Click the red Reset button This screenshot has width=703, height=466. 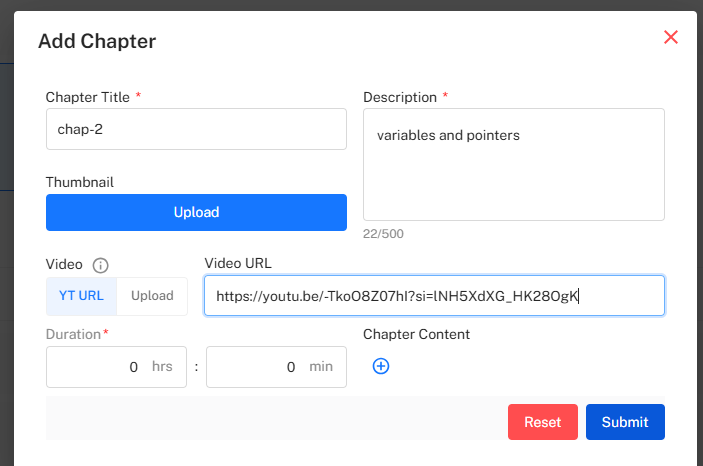point(542,422)
